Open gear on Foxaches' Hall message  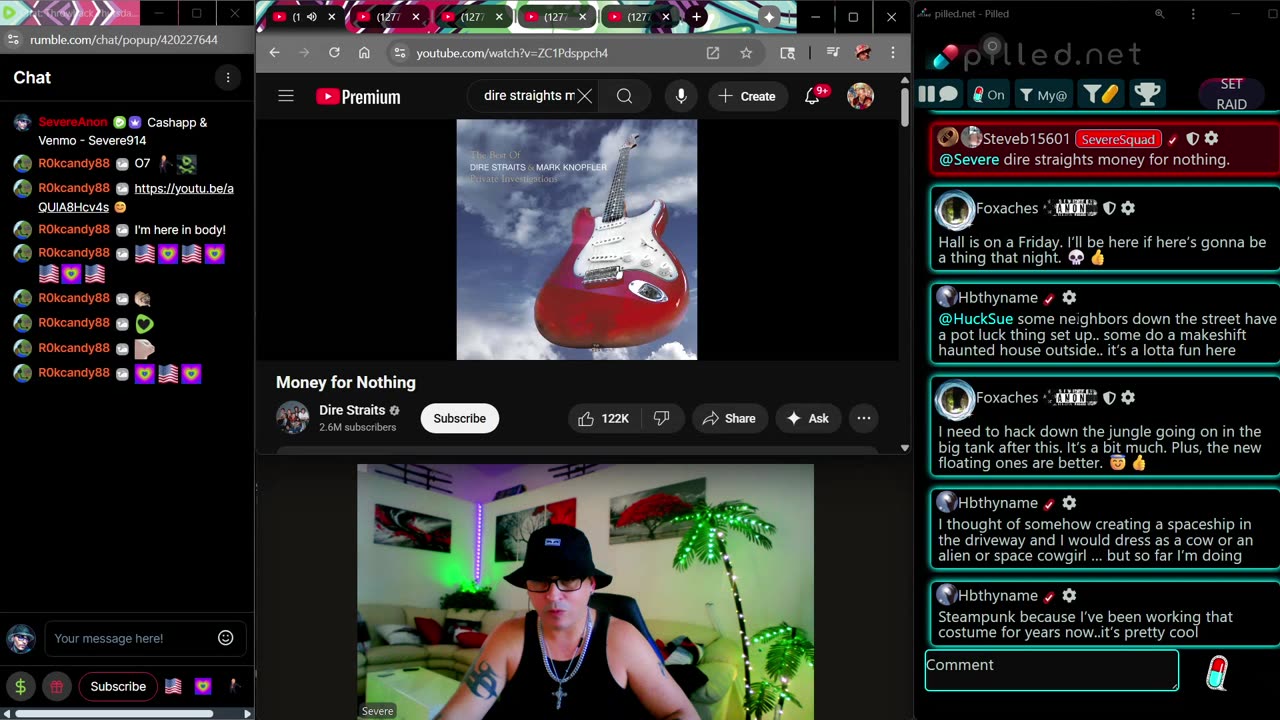1128,208
